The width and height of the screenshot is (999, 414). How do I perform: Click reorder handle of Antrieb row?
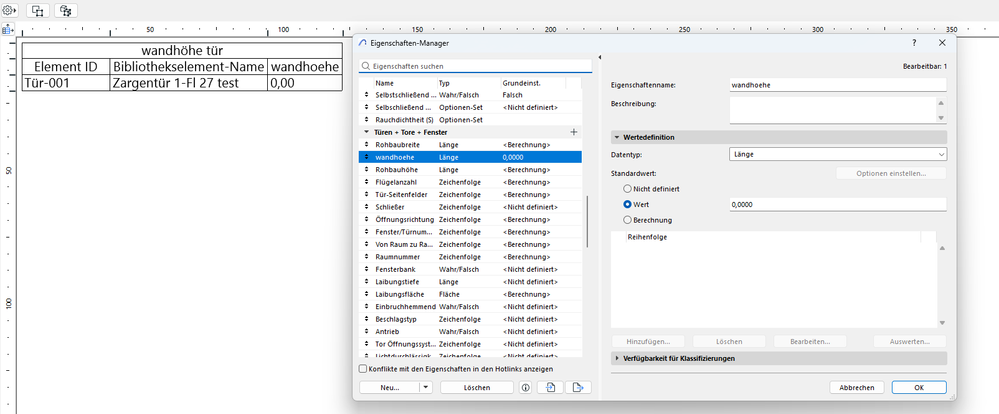pos(366,332)
